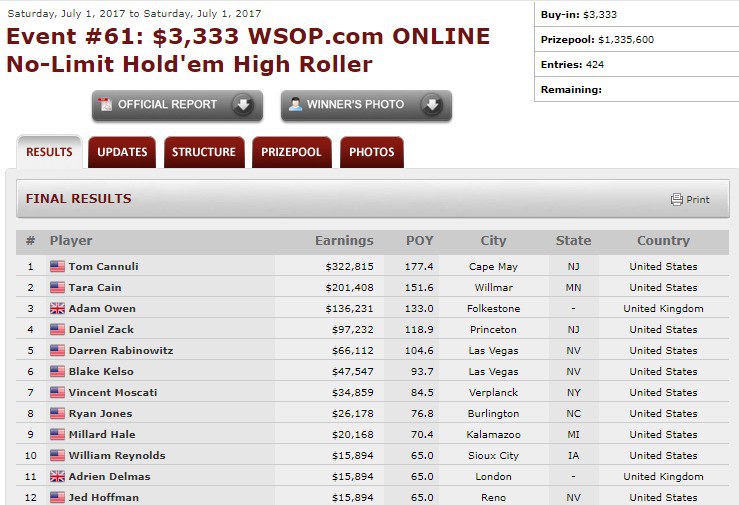Click the Prizepool $1,335,600 info row

[637, 40]
